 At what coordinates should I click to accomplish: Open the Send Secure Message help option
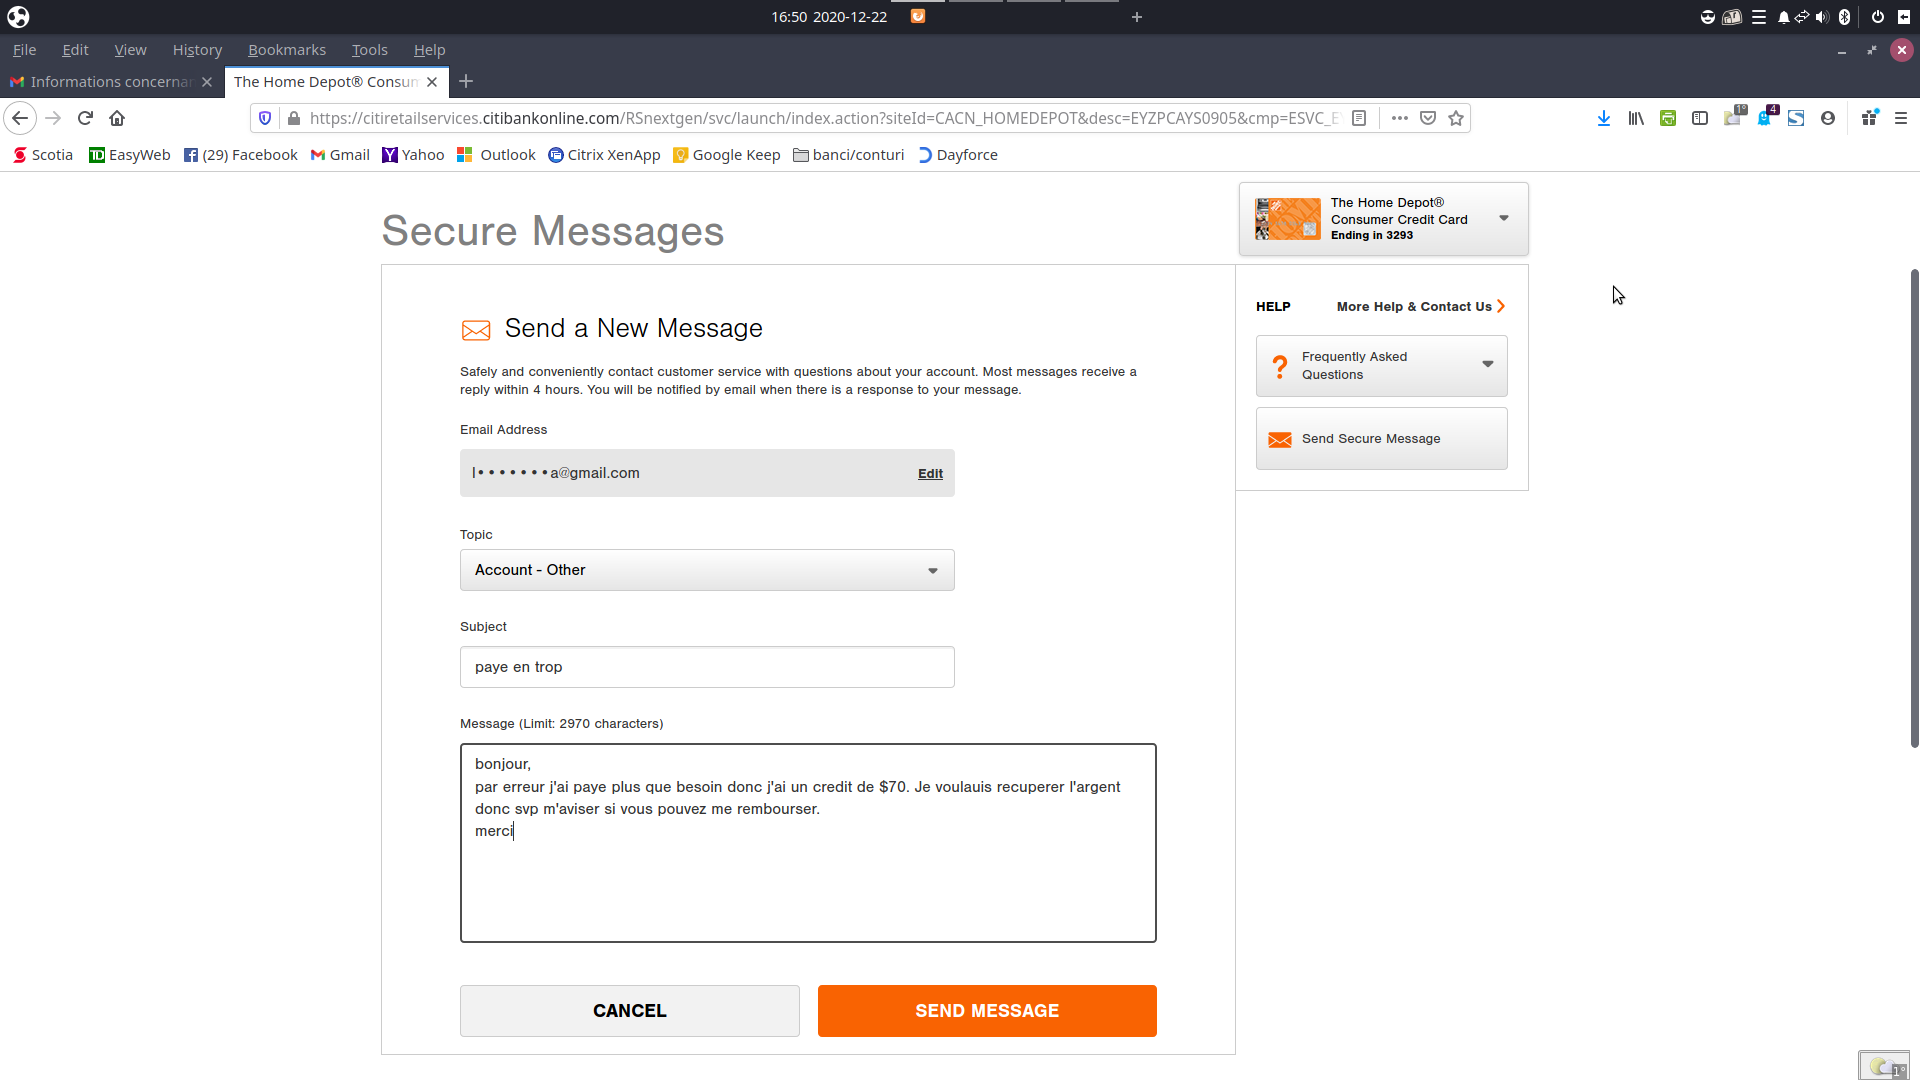(x=1382, y=439)
